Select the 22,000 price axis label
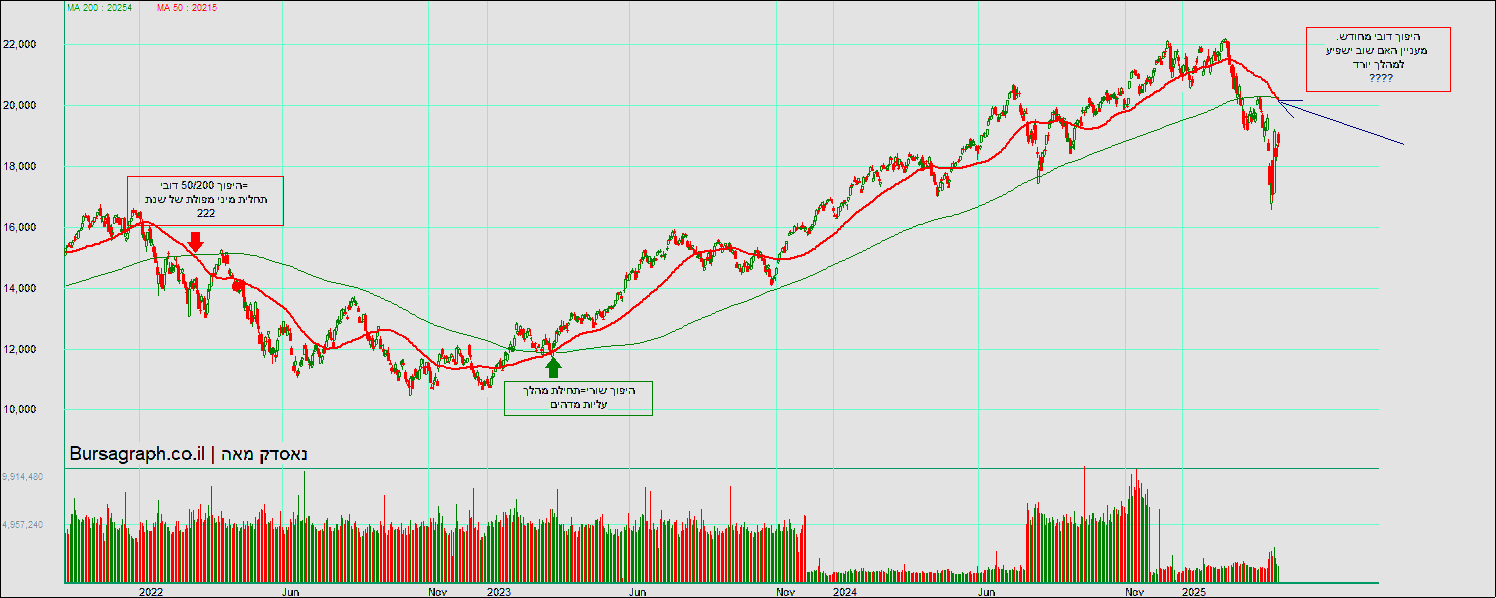The height and width of the screenshot is (598, 1496). 20,44
